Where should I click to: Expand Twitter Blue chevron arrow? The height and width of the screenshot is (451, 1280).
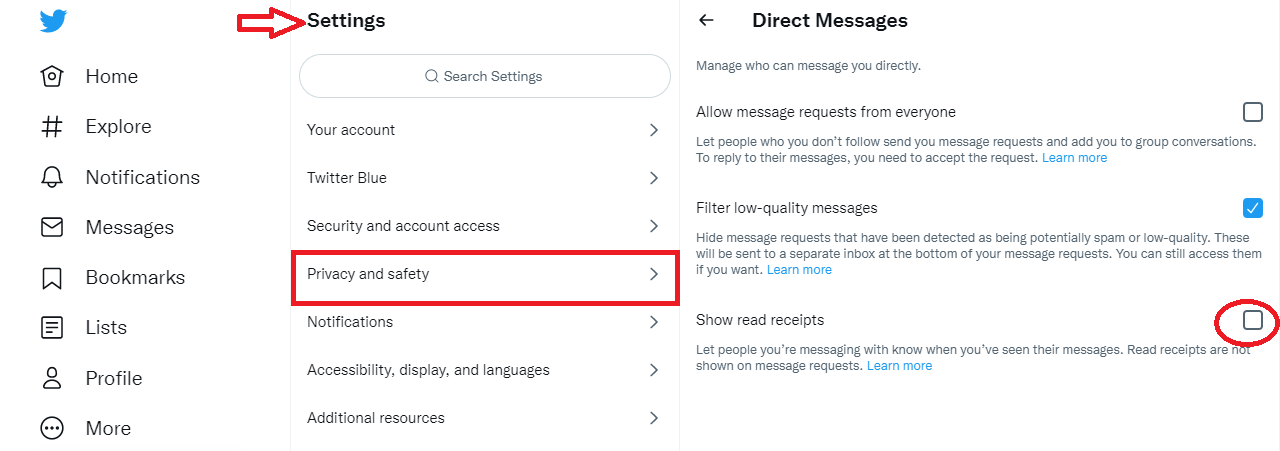coord(654,178)
